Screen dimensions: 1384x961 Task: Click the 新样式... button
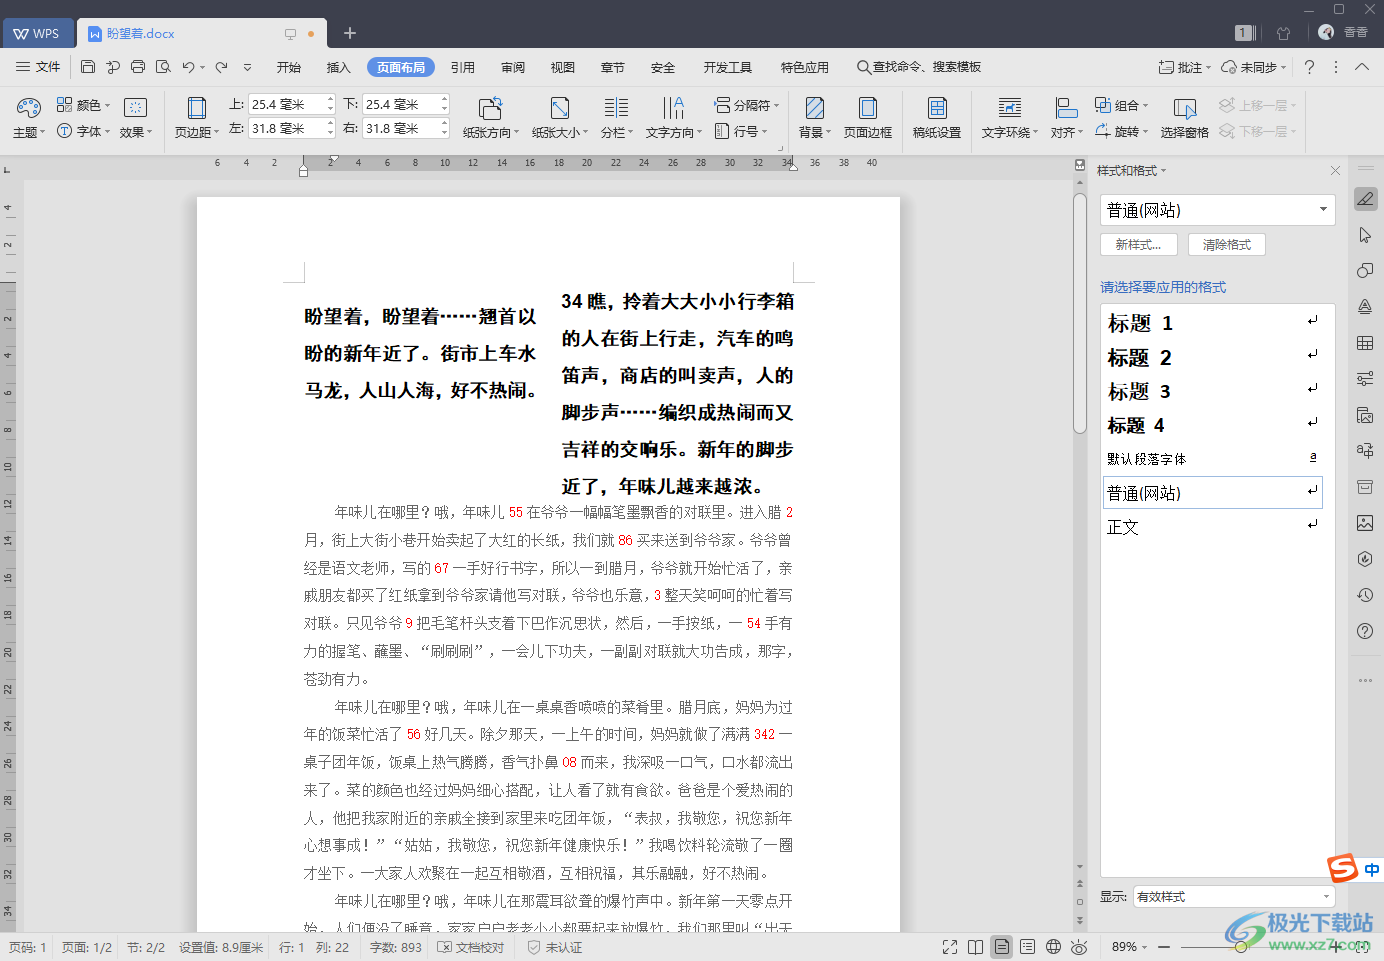tap(1139, 245)
